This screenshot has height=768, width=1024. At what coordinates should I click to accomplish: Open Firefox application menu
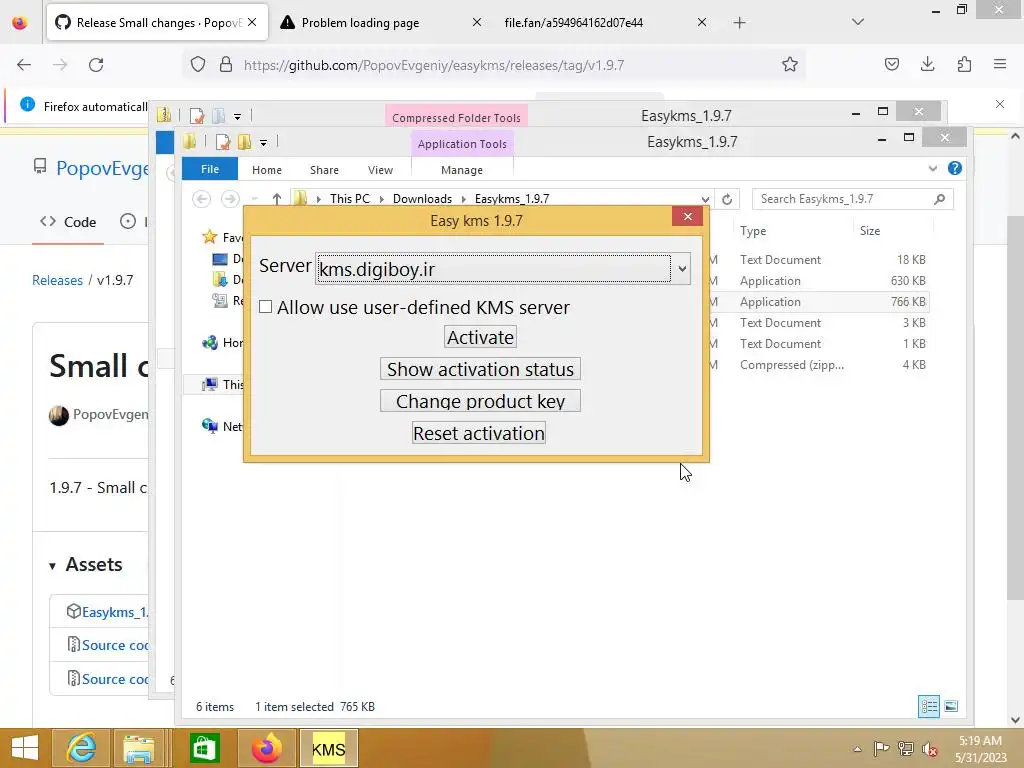[x=1000, y=64]
